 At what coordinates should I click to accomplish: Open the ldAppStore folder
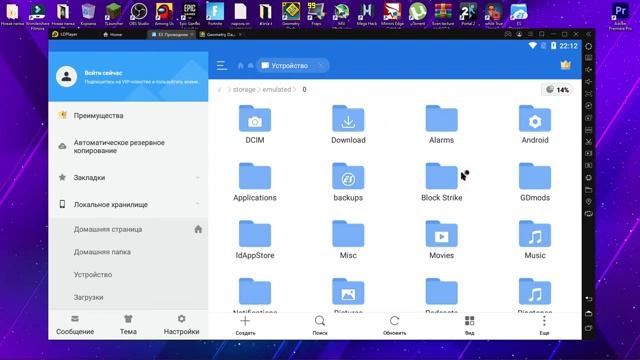point(255,239)
